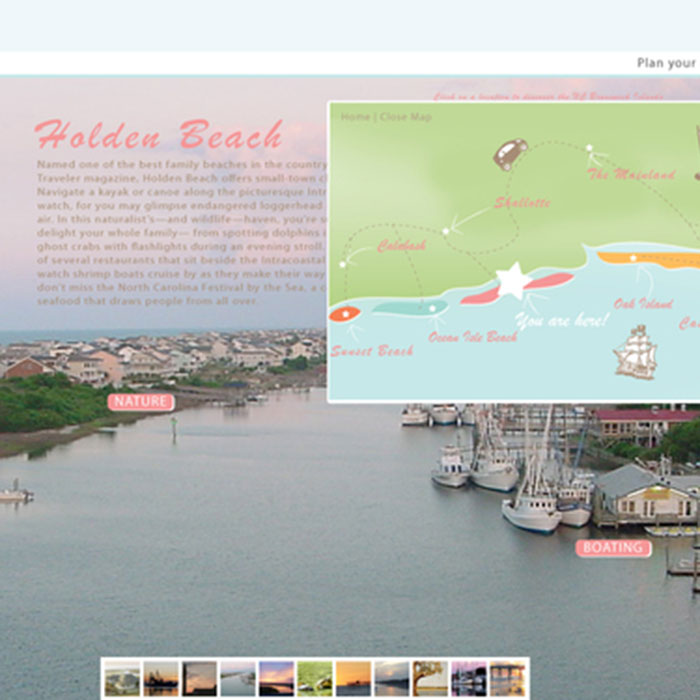Click the white star marking Holden Beach
Image resolution: width=700 pixels, height=700 pixels.
[513, 281]
